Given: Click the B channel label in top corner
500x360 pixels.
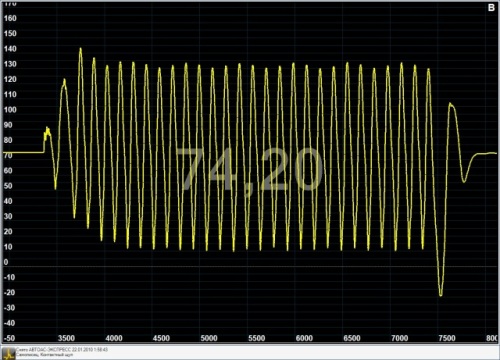Looking at the screenshot, I should 491,8.
